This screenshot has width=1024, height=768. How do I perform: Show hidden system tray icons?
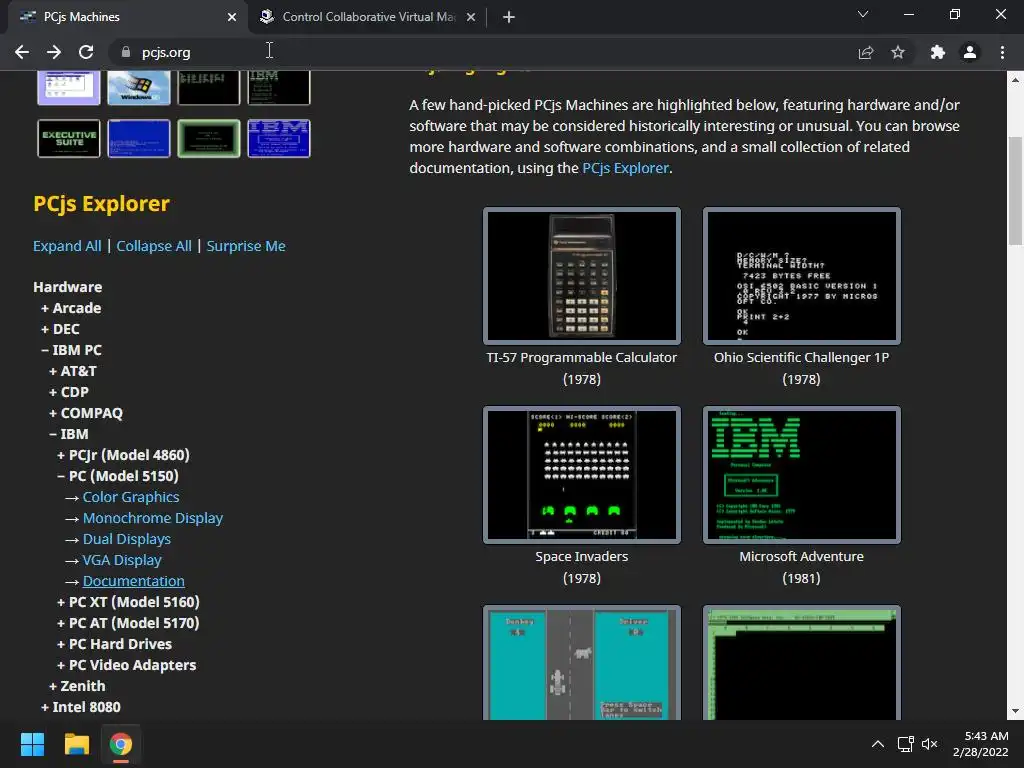click(x=878, y=744)
